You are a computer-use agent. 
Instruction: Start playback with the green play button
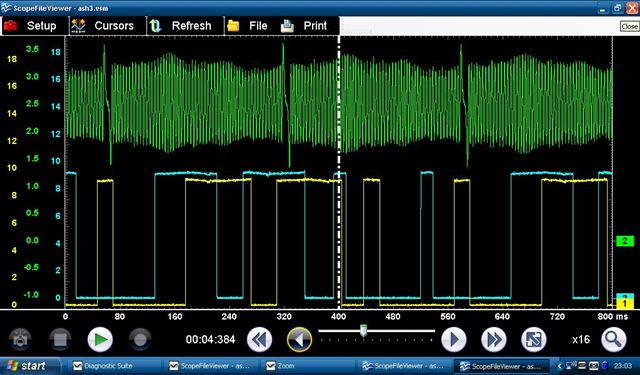[x=100, y=339]
